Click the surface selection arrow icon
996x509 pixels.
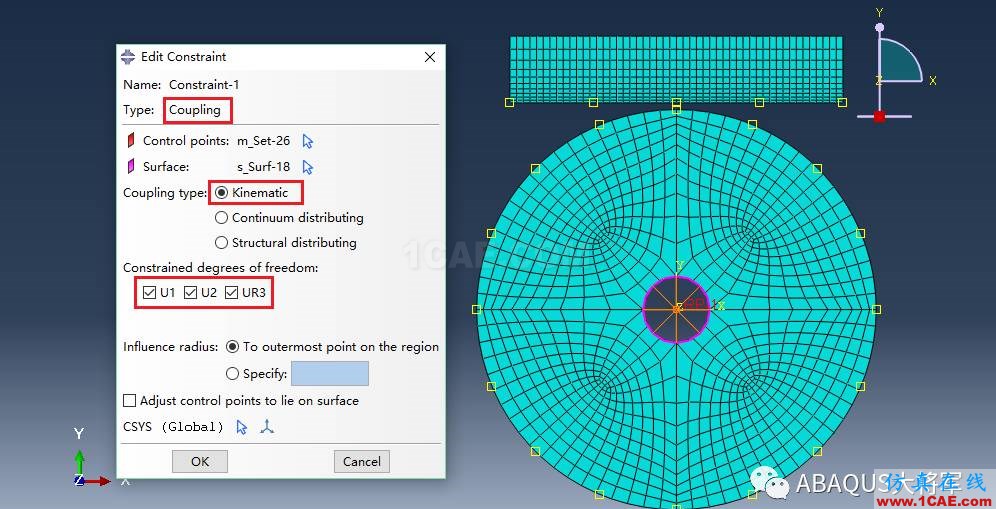[x=308, y=167]
